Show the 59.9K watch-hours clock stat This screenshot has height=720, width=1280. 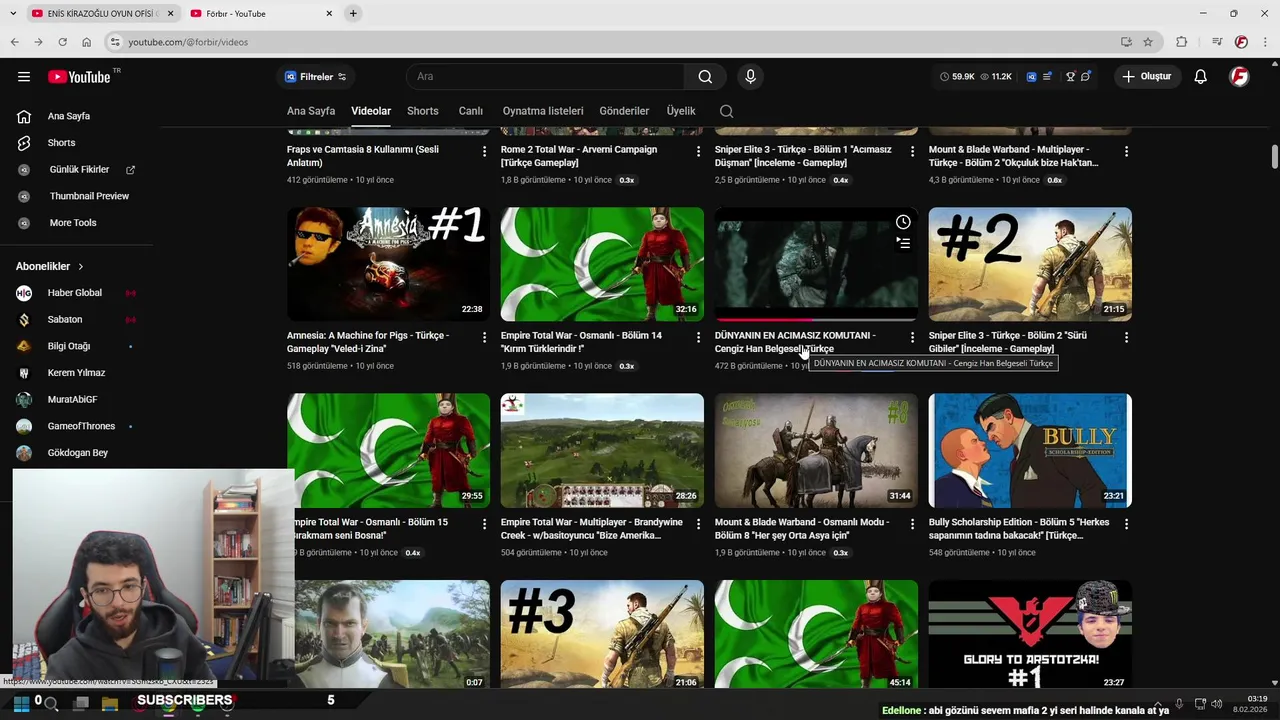click(957, 77)
